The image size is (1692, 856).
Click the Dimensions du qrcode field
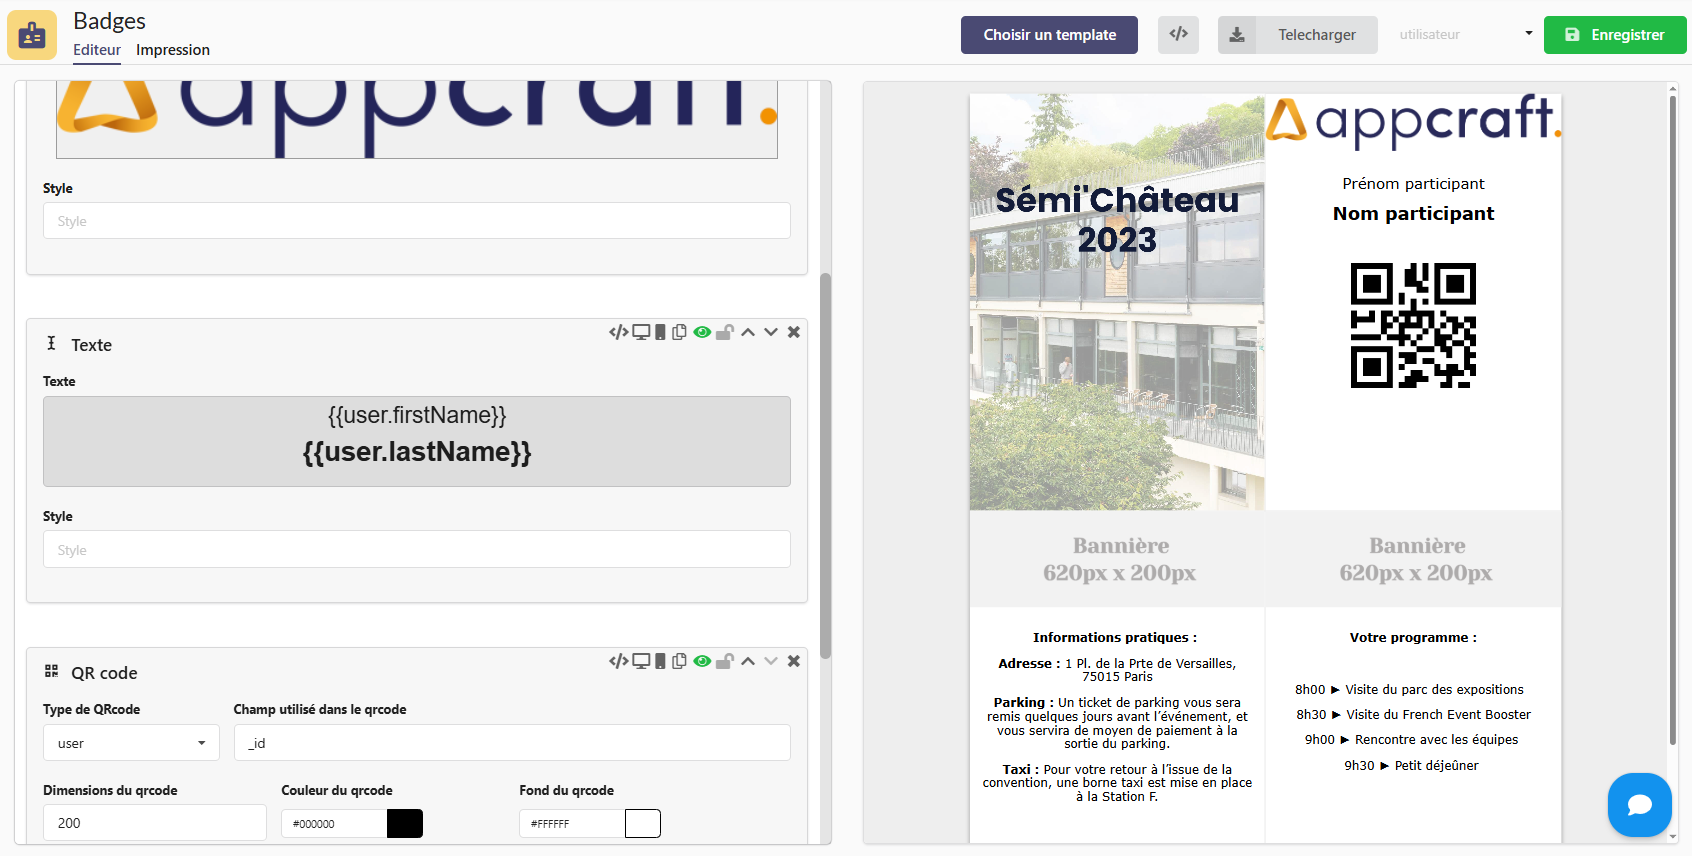click(x=154, y=823)
